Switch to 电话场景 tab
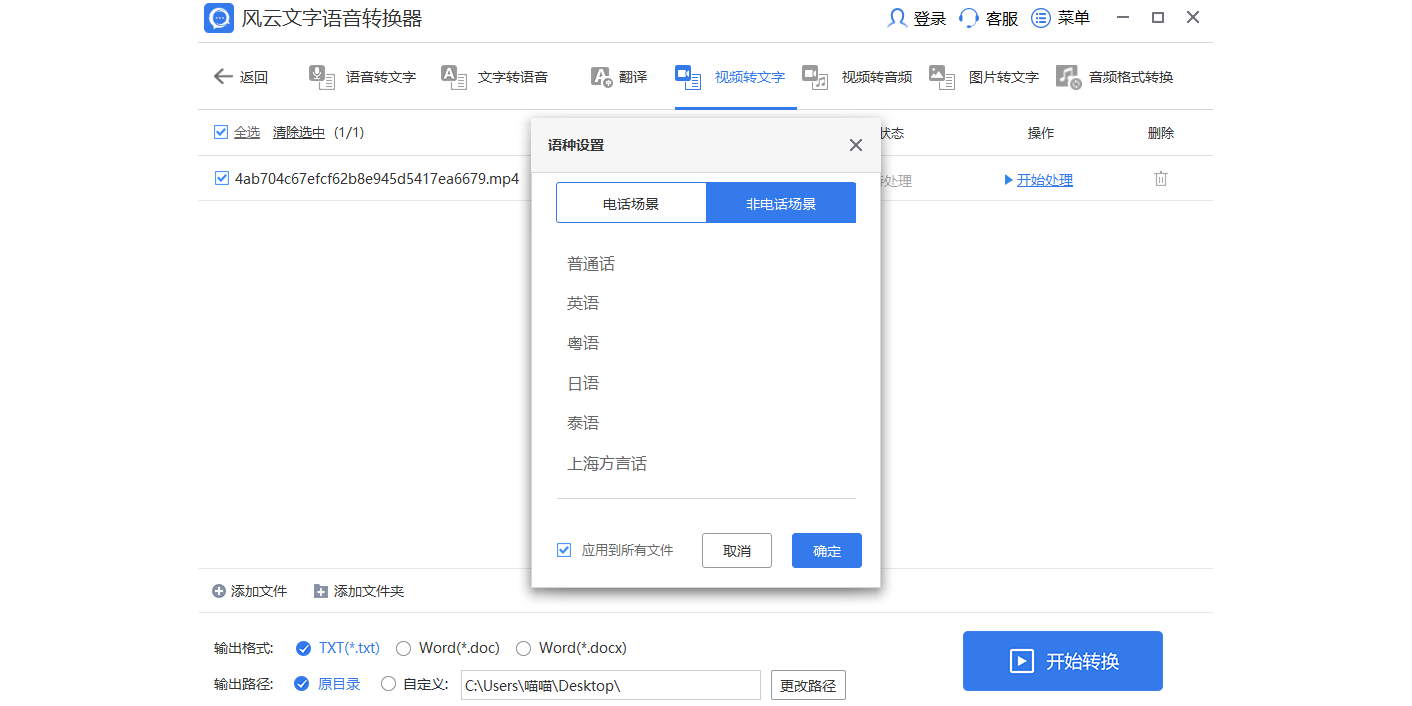Image resolution: width=1412 pixels, height=706 pixels. 631,202
